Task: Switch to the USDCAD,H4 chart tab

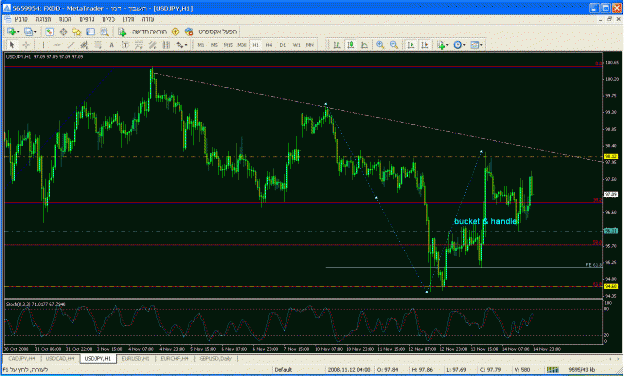Action: click(x=60, y=359)
